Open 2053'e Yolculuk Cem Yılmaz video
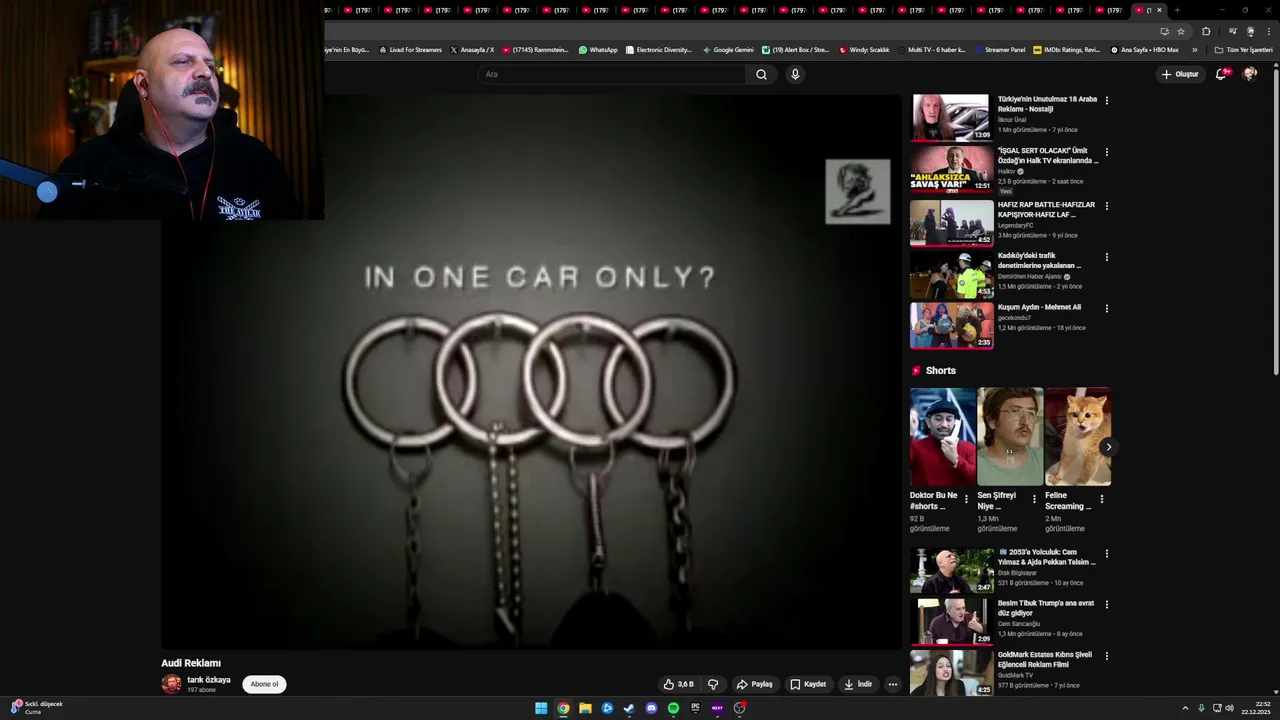 [950, 570]
